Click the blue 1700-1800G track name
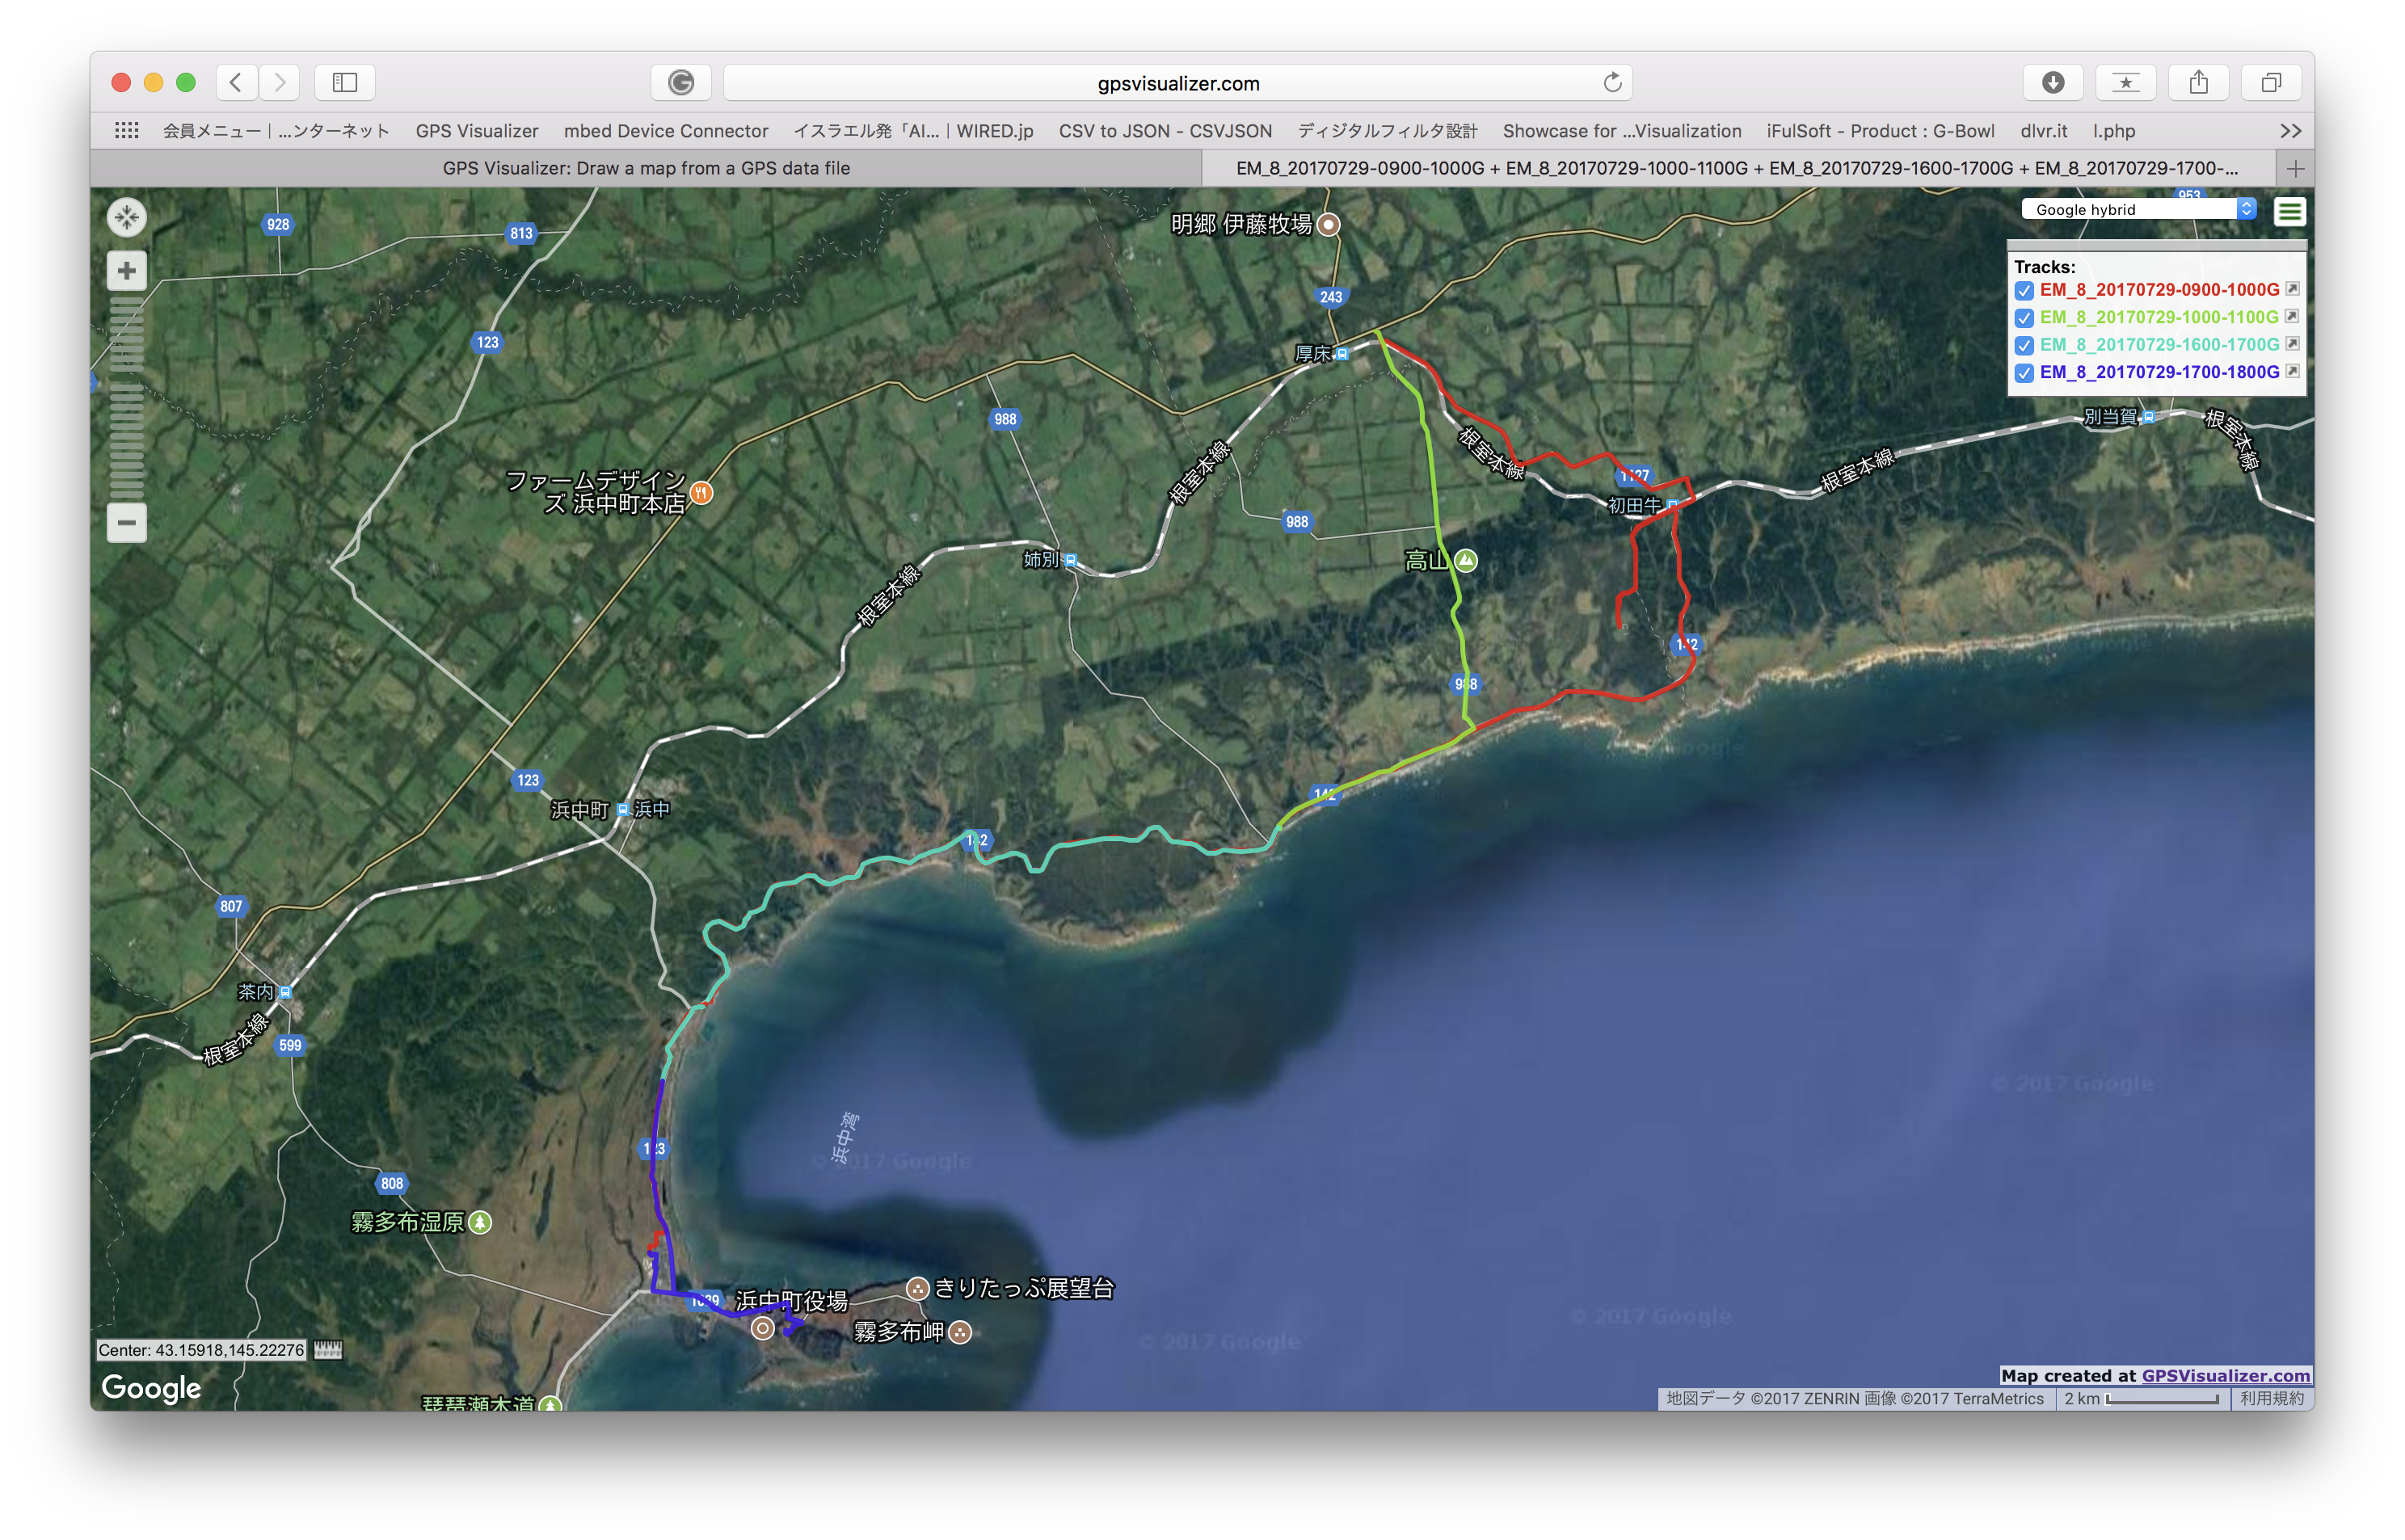Viewport: 2405px width, 1540px height. (2159, 372)
